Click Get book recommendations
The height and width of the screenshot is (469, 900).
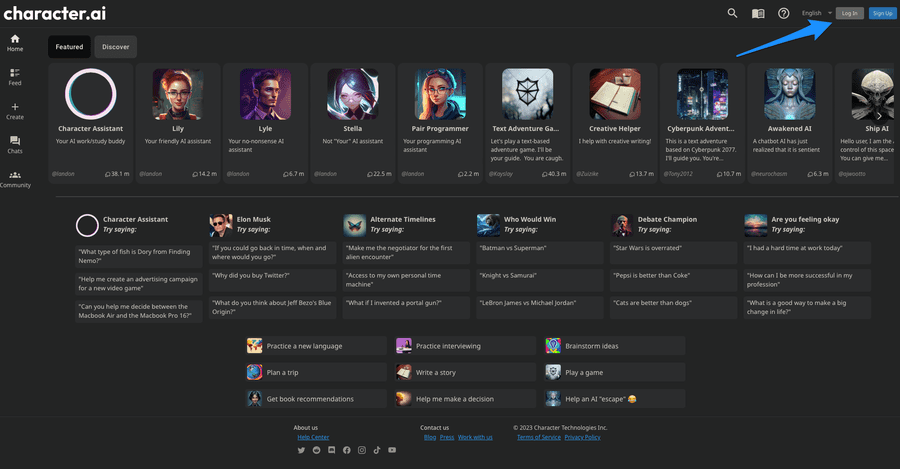click(316, 398)
